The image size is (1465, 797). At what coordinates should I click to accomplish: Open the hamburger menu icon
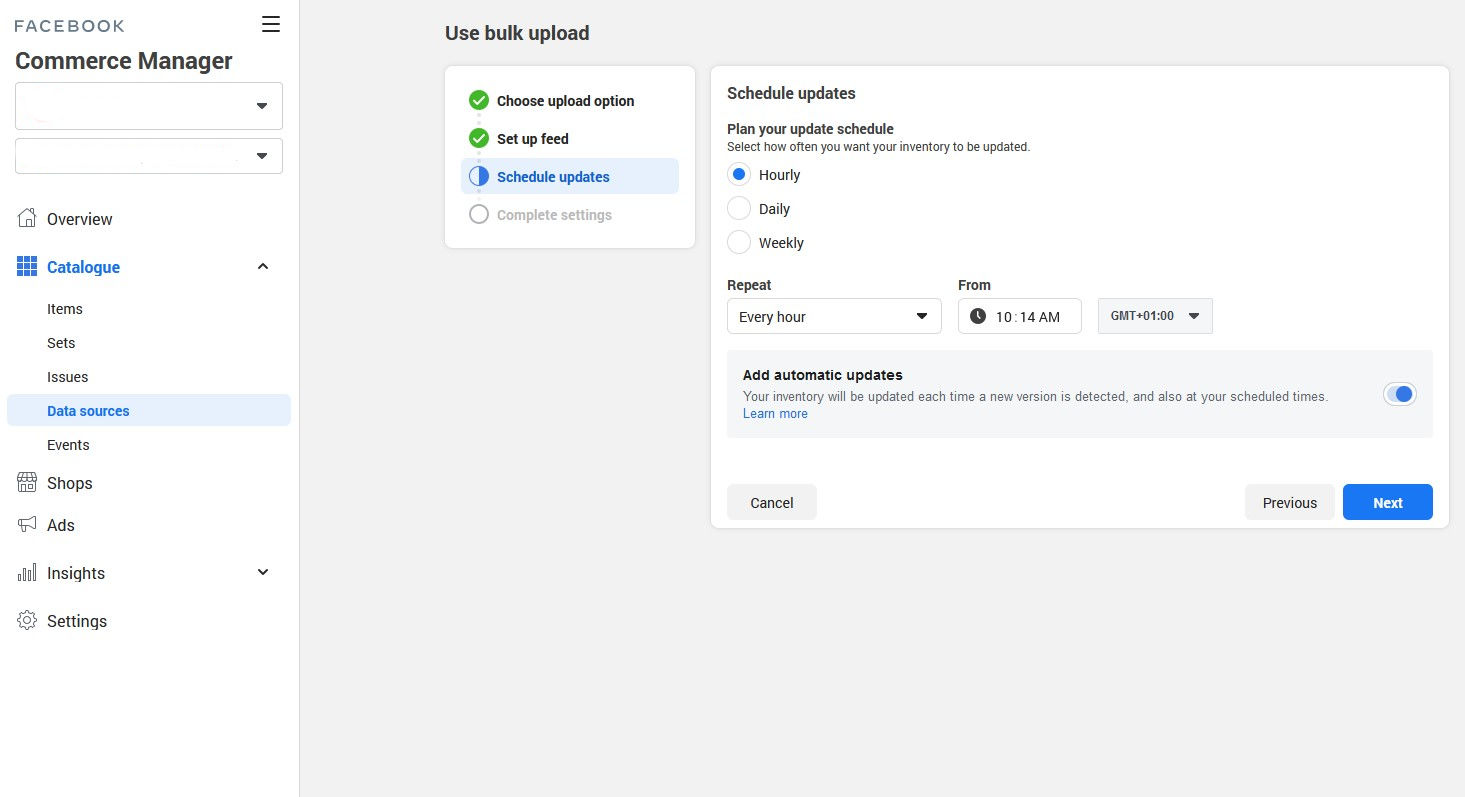point(271,24)
